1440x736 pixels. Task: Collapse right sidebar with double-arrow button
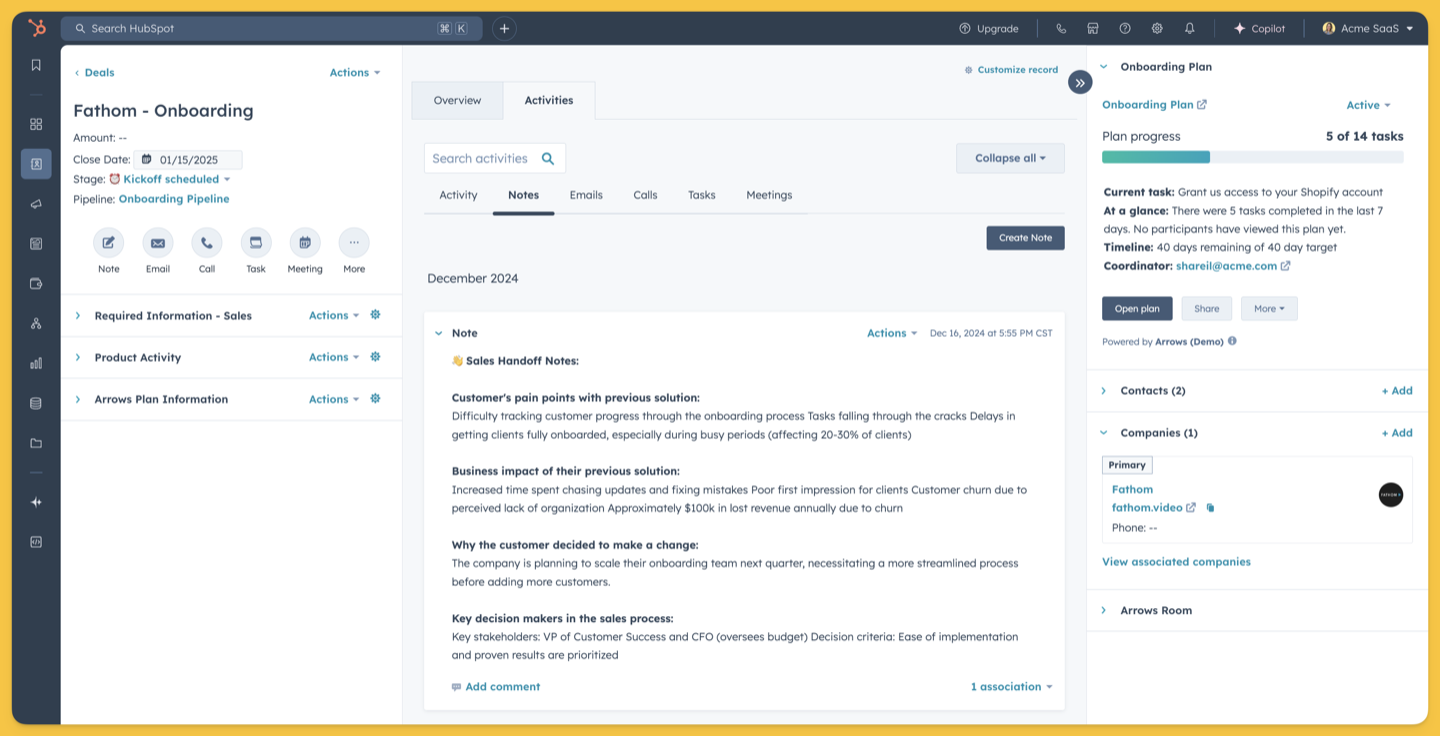(x=1080, y=82)
